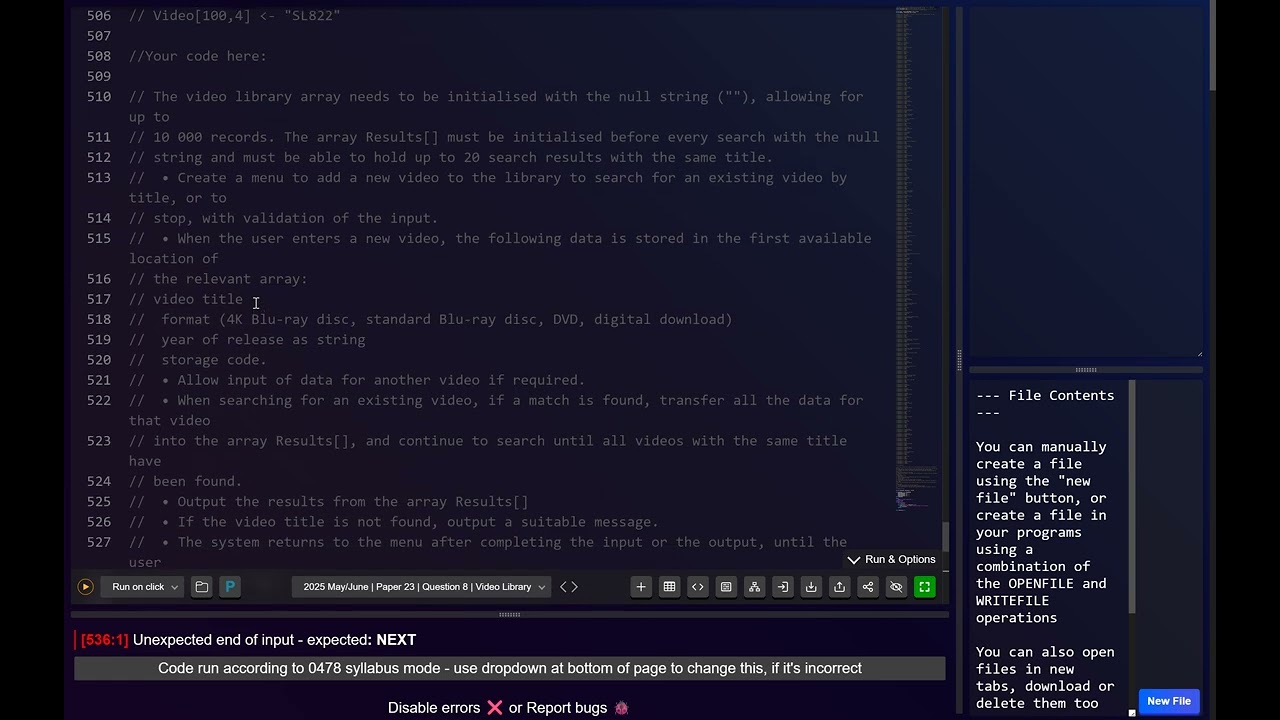Open the list panel icon

tap(726, 587)
